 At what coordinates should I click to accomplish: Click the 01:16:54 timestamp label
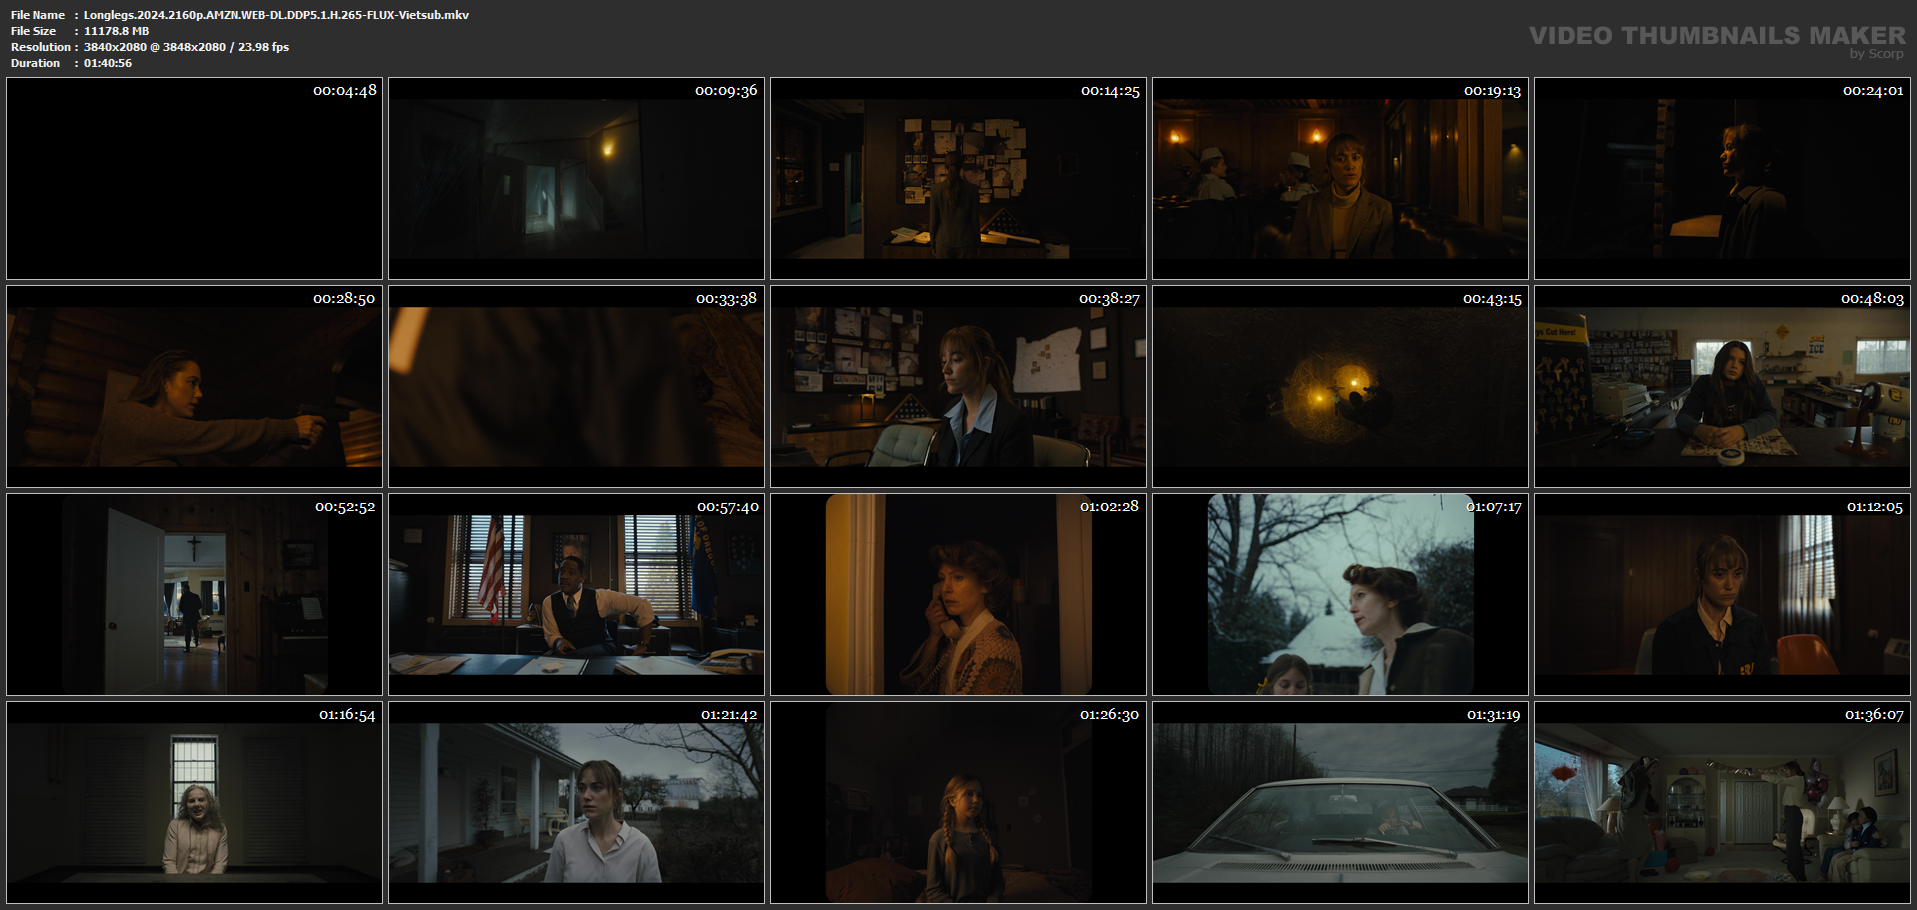click(x=347, y=714)
